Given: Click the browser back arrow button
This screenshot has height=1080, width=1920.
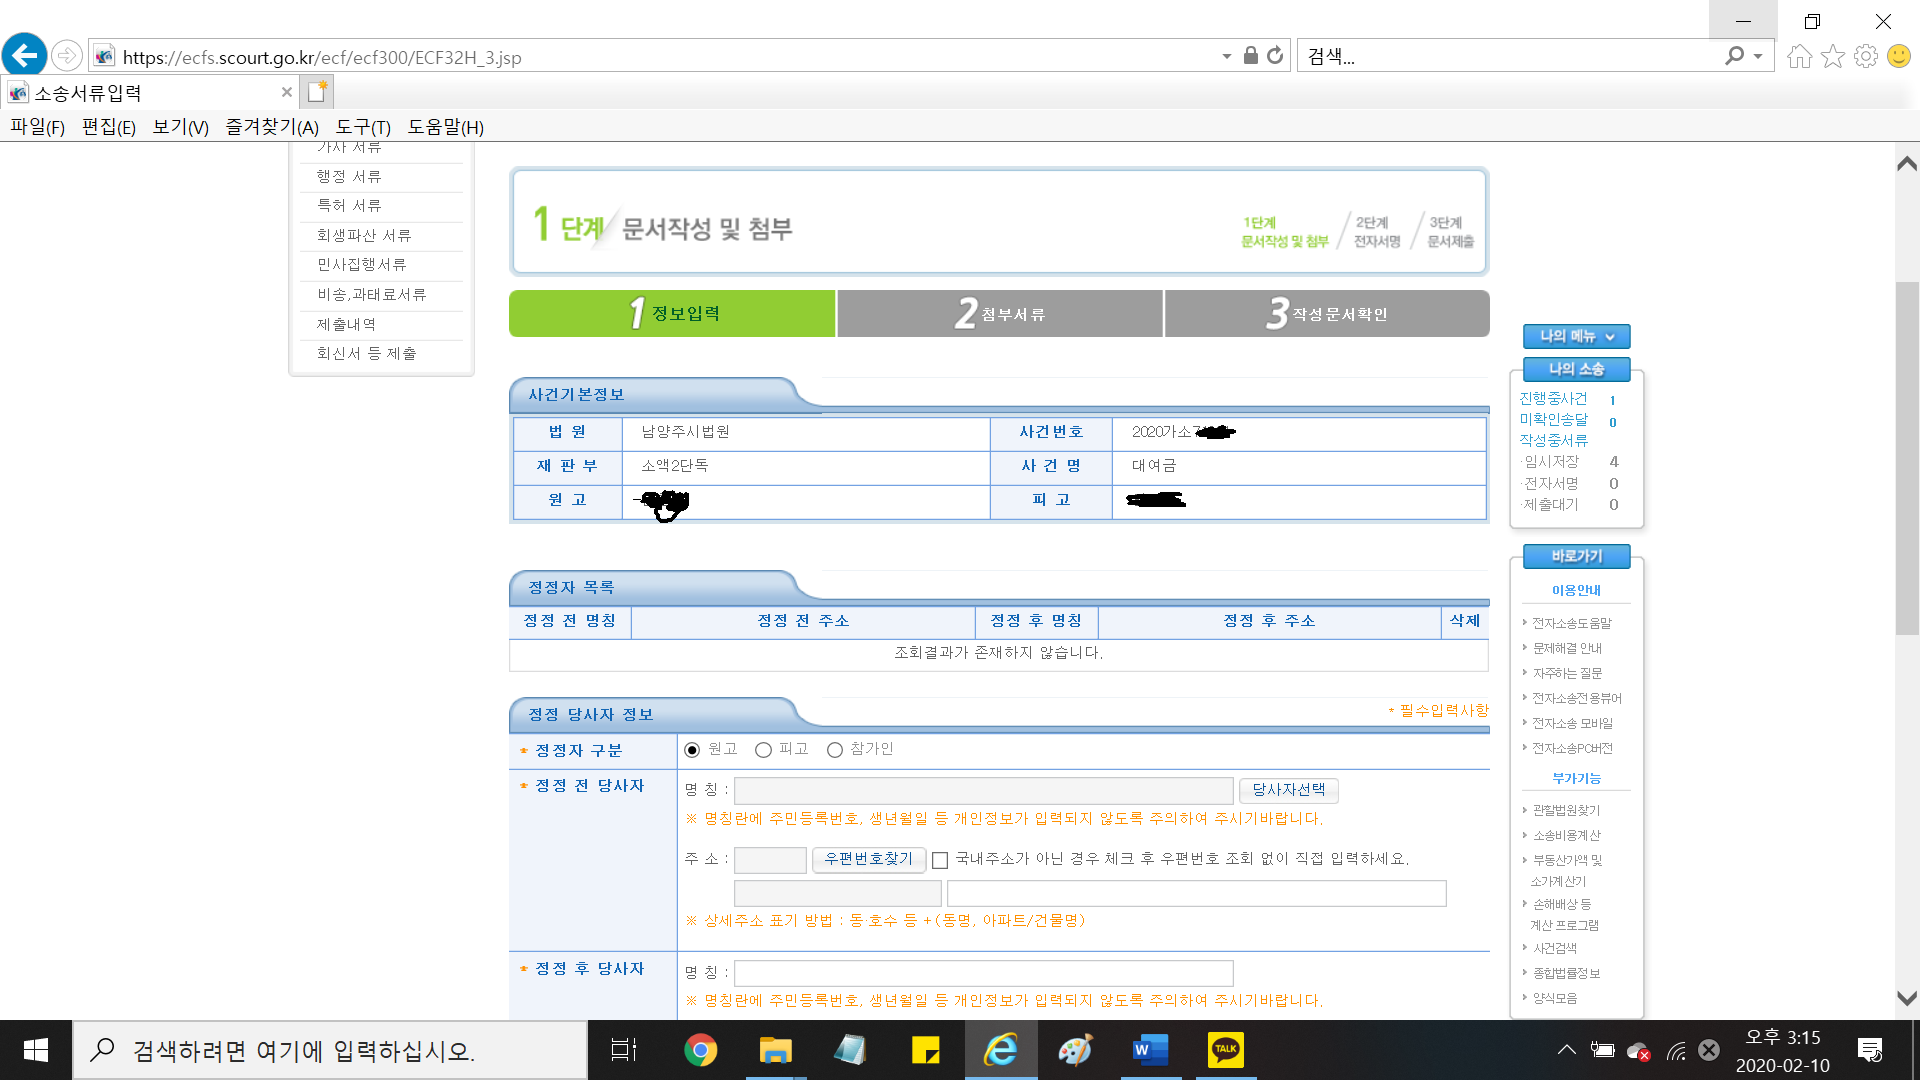Looking at the screenshot, I should tap(25, 55).
